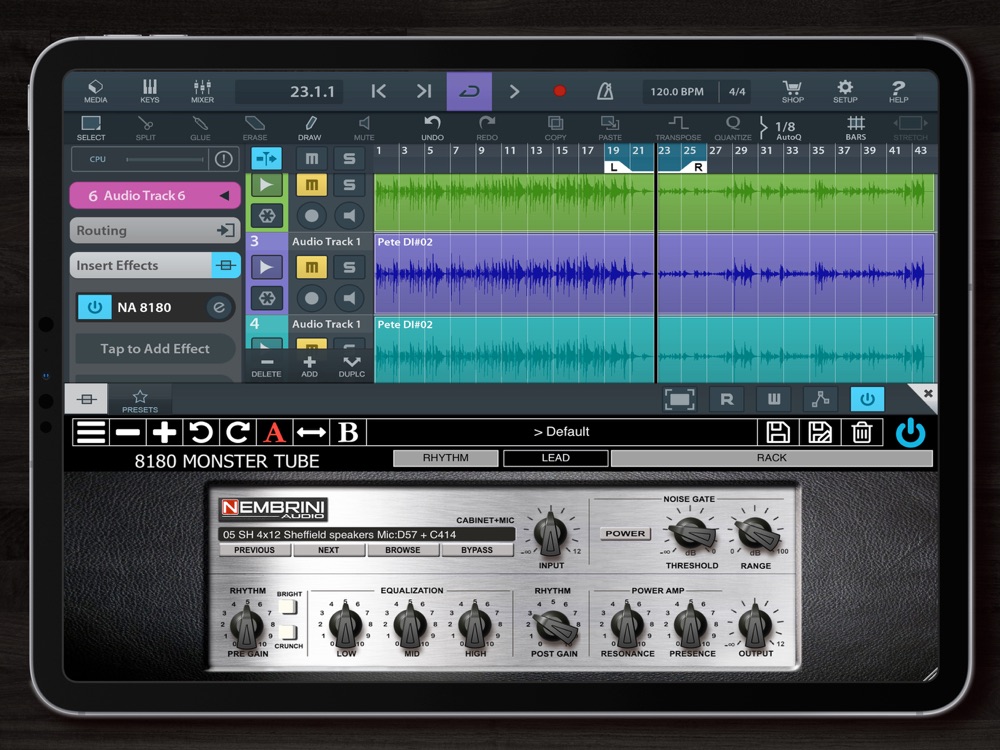Start playback with play button
Viewport: 1000px width, 750px height.
click(x=514, y=91)
